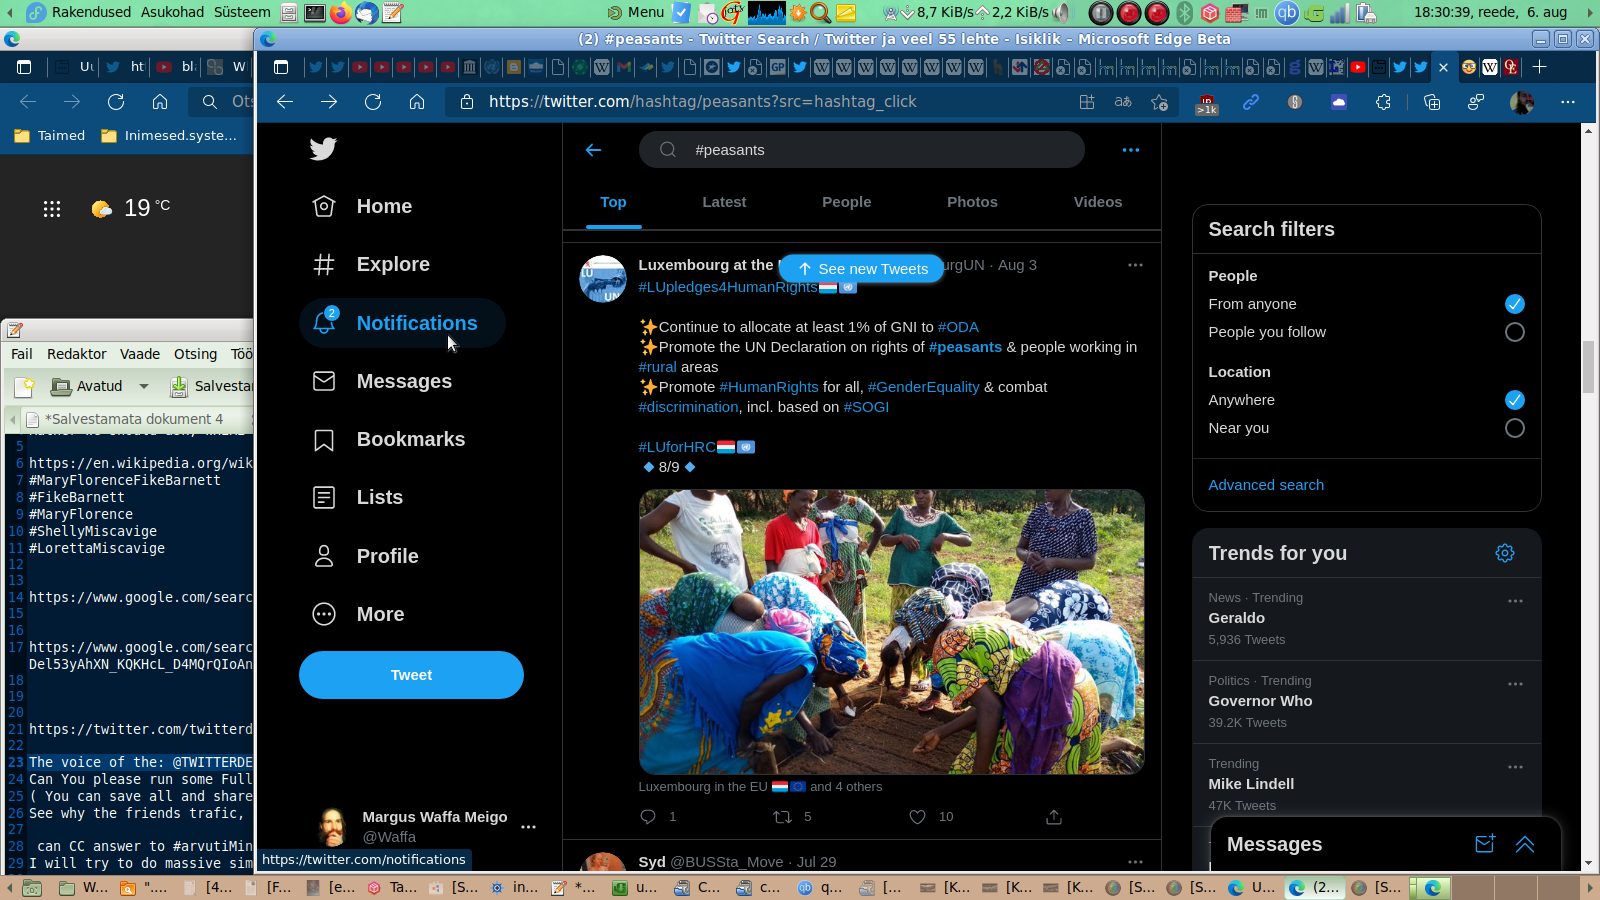Expand the Messages drawer with chevrons
Screen dimensions: 1600x900
pyautogui.click(x=1525, y=844)
